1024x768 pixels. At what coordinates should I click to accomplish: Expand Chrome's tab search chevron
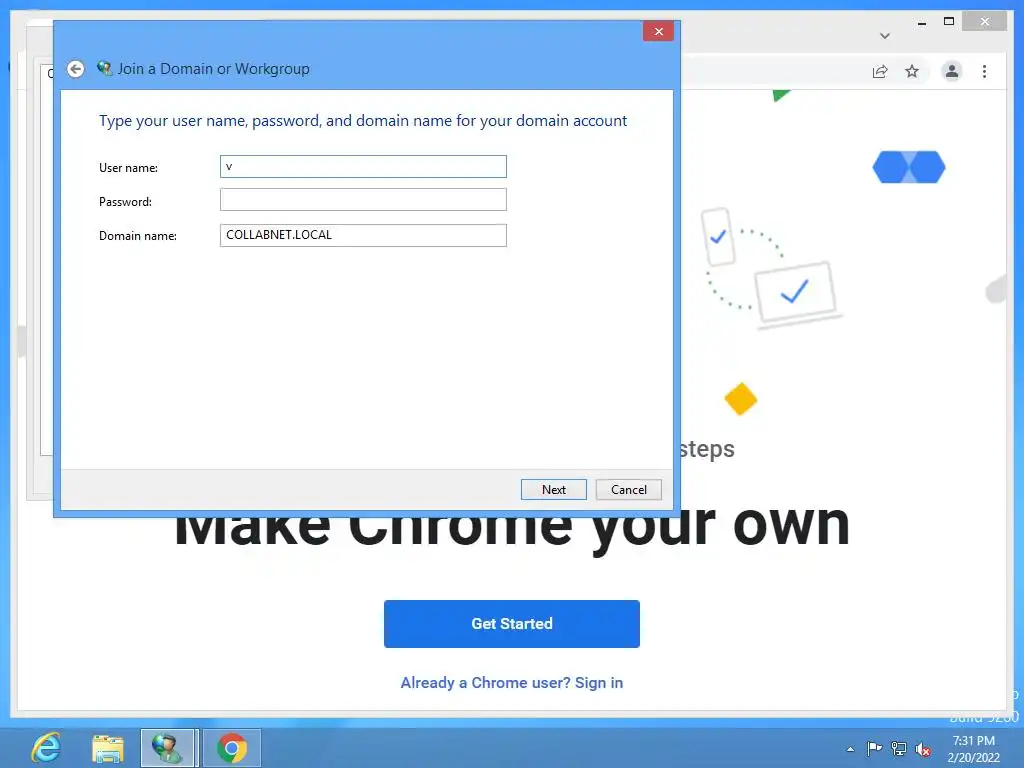(884, 36)
